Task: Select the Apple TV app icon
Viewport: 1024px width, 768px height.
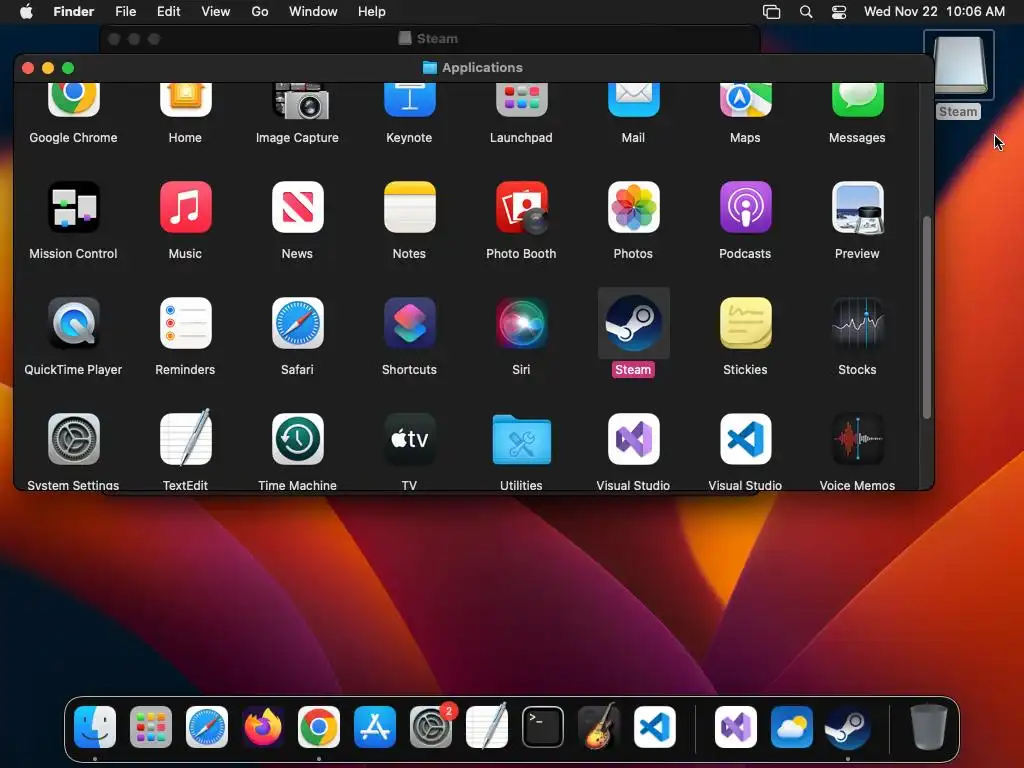Action: pyautogui.click(x=409, y=439)
